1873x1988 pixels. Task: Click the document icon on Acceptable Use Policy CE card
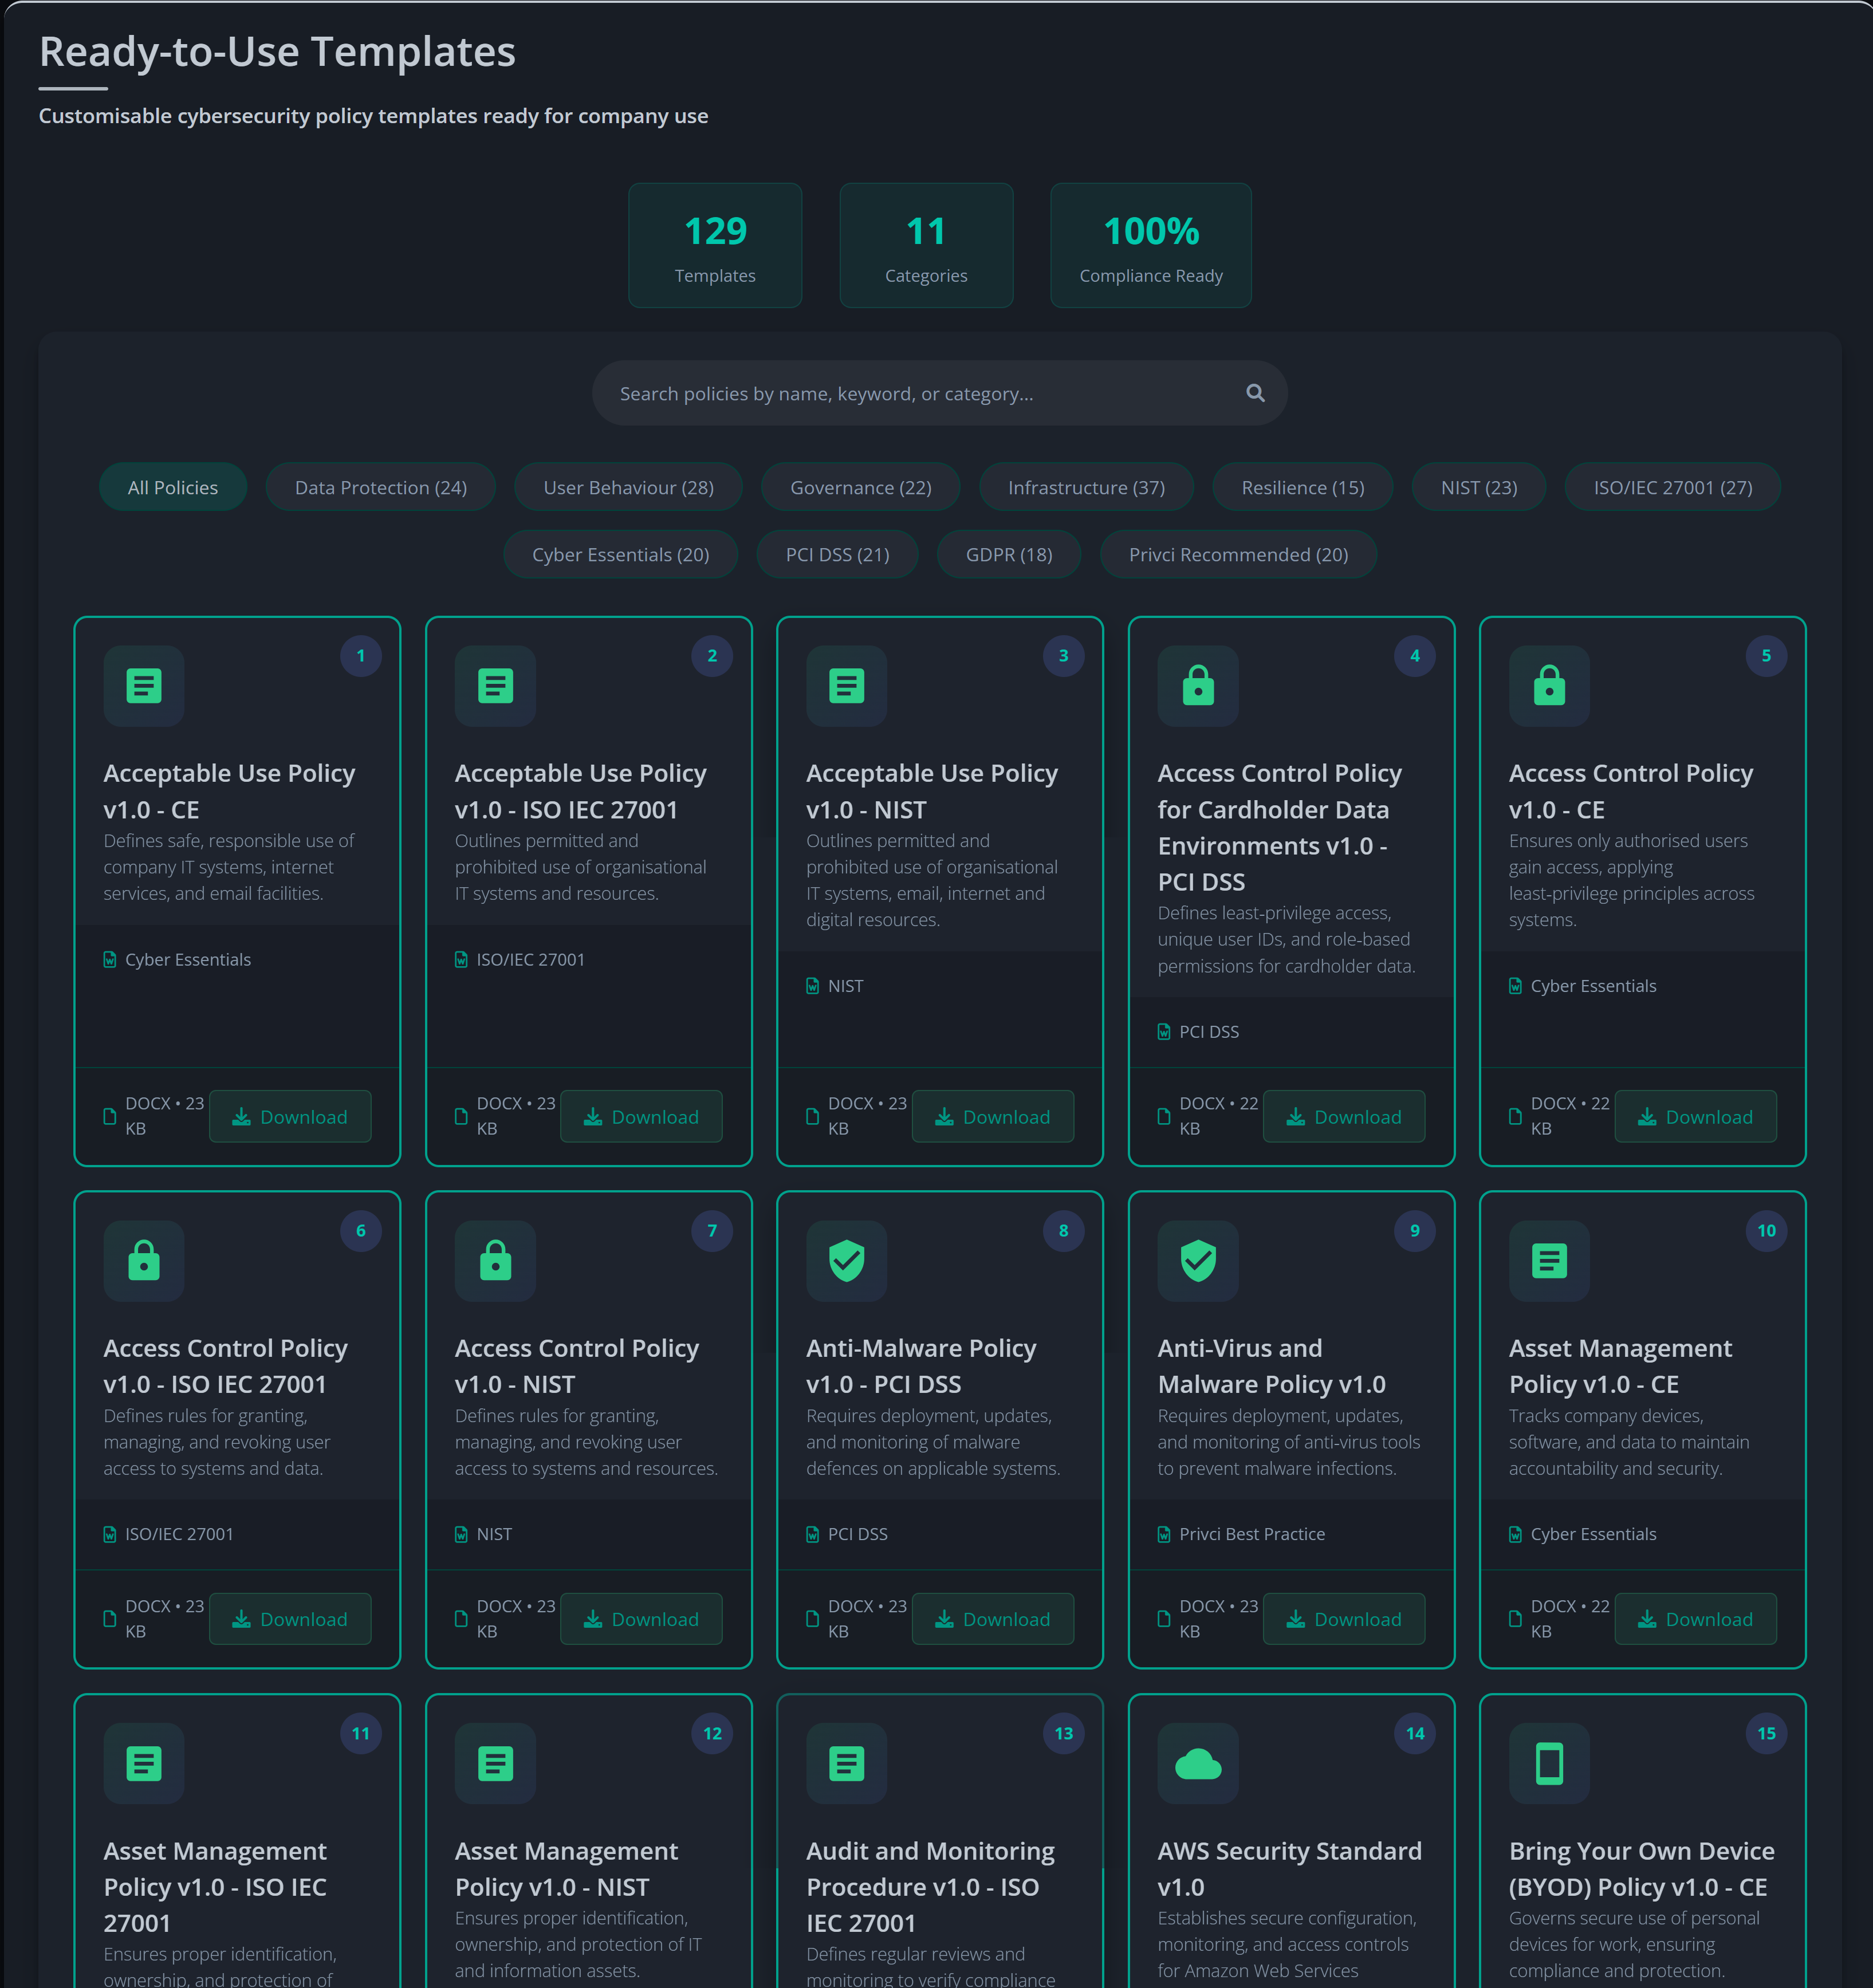point(144,686)
